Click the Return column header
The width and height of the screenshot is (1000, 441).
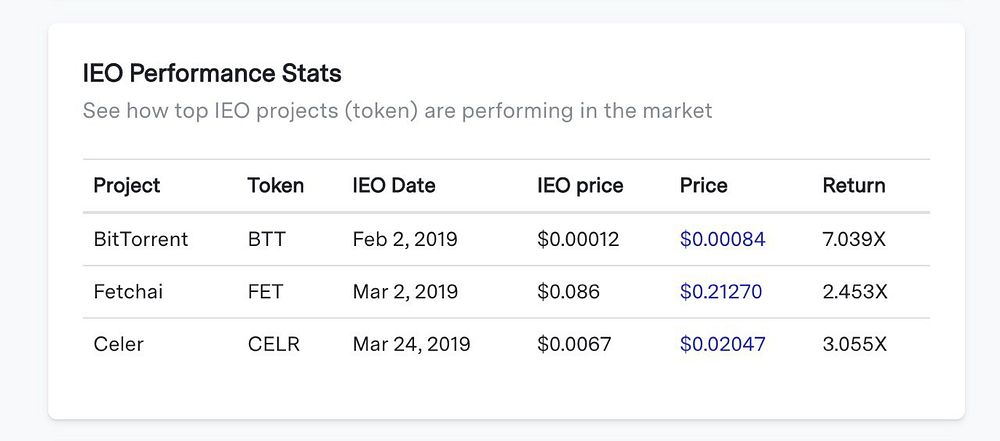pyautogui.click(x=854, y=186)
